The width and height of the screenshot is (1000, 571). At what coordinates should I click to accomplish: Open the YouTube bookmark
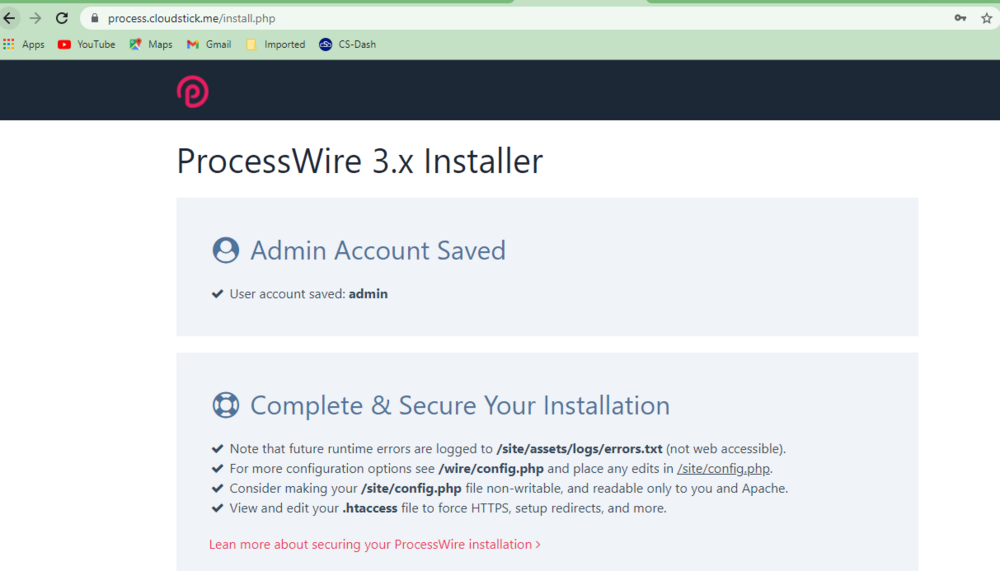[87, 44]
